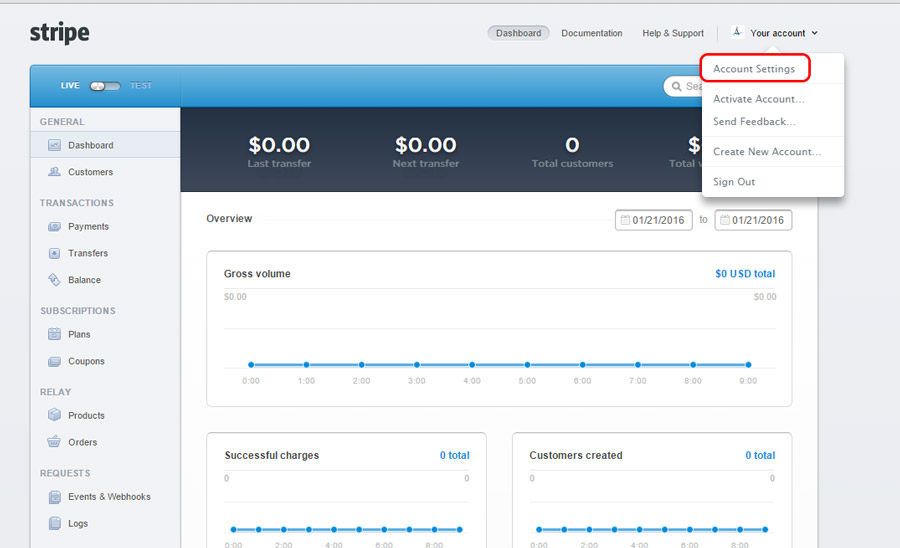This screenshot has width=900, height=548.
Task: Click the Successful charges chart title
Action: coord(271,455)
